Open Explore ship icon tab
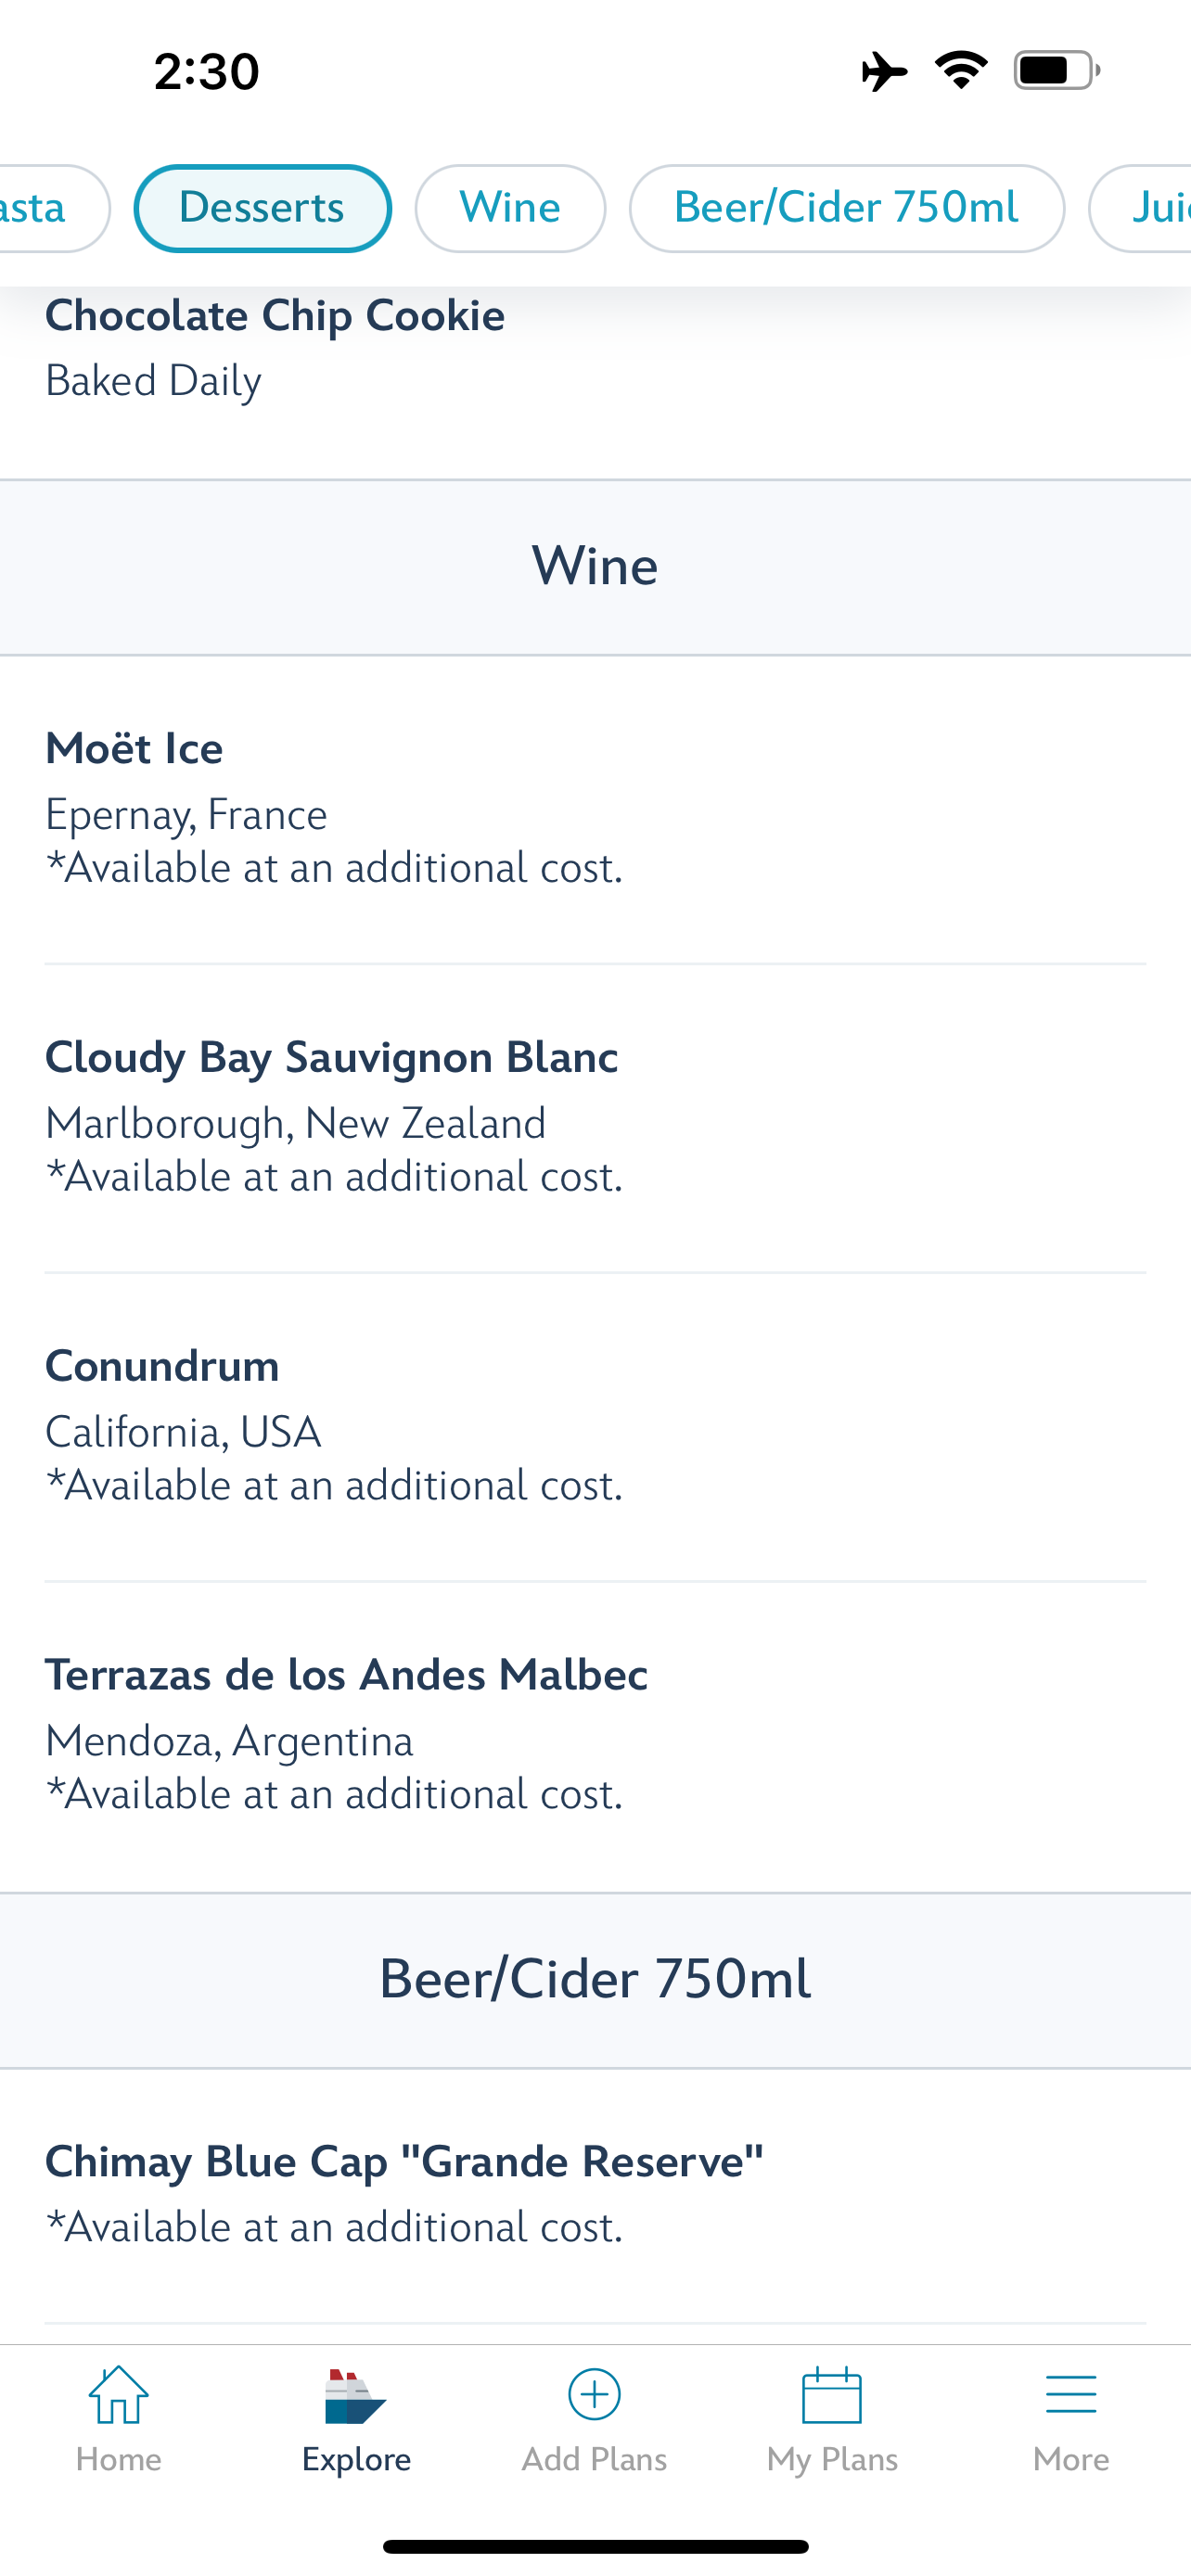 coord(356,2398)
